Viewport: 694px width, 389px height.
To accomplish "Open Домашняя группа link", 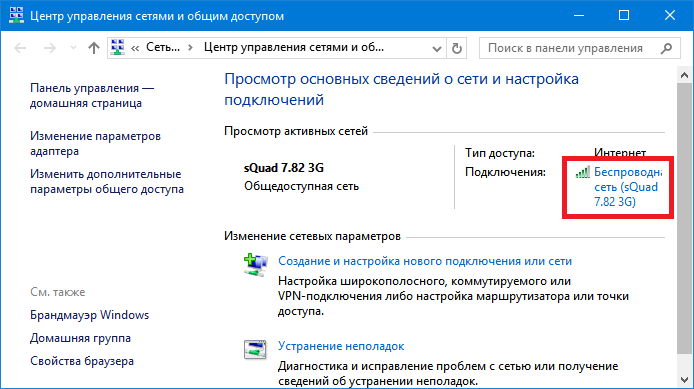I will [x=81, y=338].
